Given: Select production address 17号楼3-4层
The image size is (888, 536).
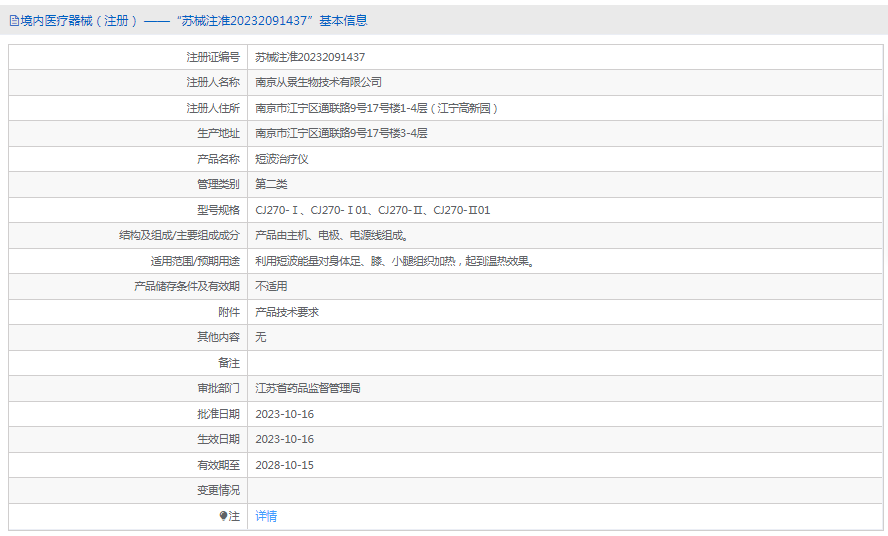Looking at the screenshot, I should pyautogui.click(x=341, y=133).
